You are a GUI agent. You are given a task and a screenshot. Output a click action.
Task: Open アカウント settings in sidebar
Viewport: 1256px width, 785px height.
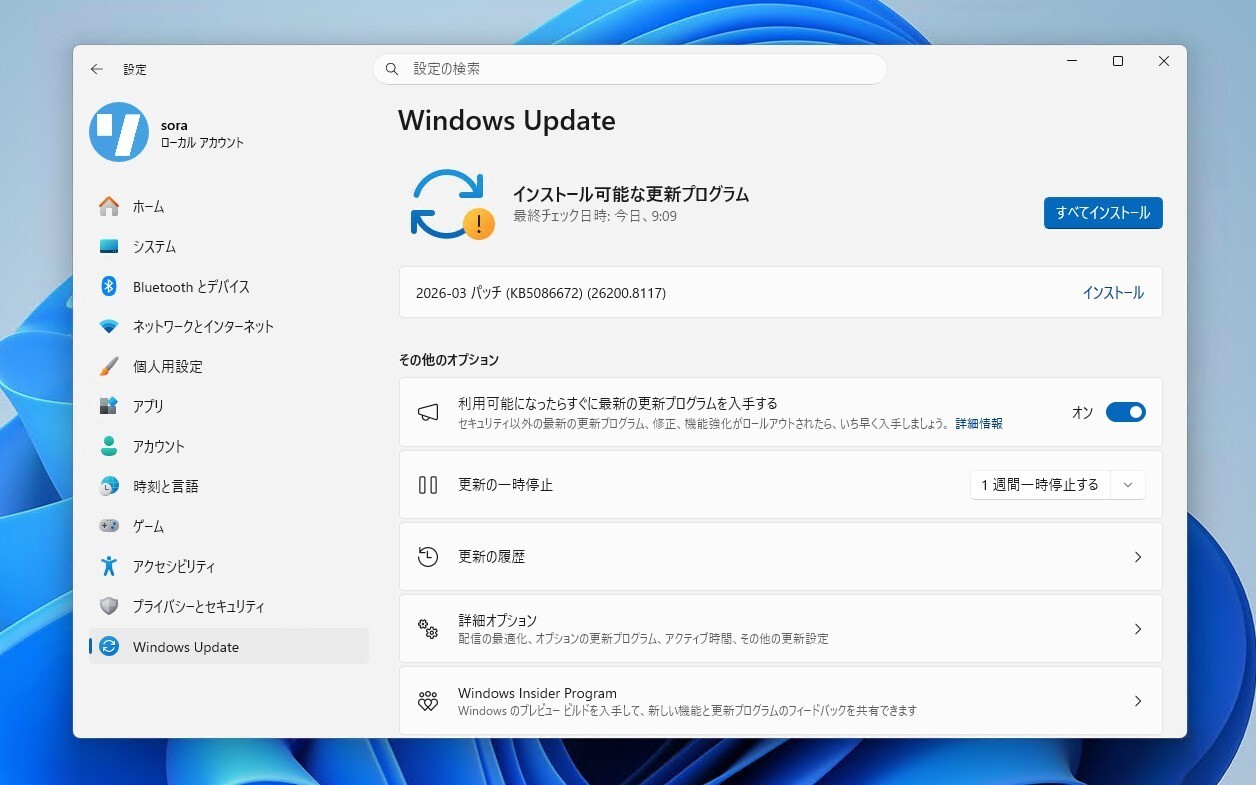tap(229, 446)
